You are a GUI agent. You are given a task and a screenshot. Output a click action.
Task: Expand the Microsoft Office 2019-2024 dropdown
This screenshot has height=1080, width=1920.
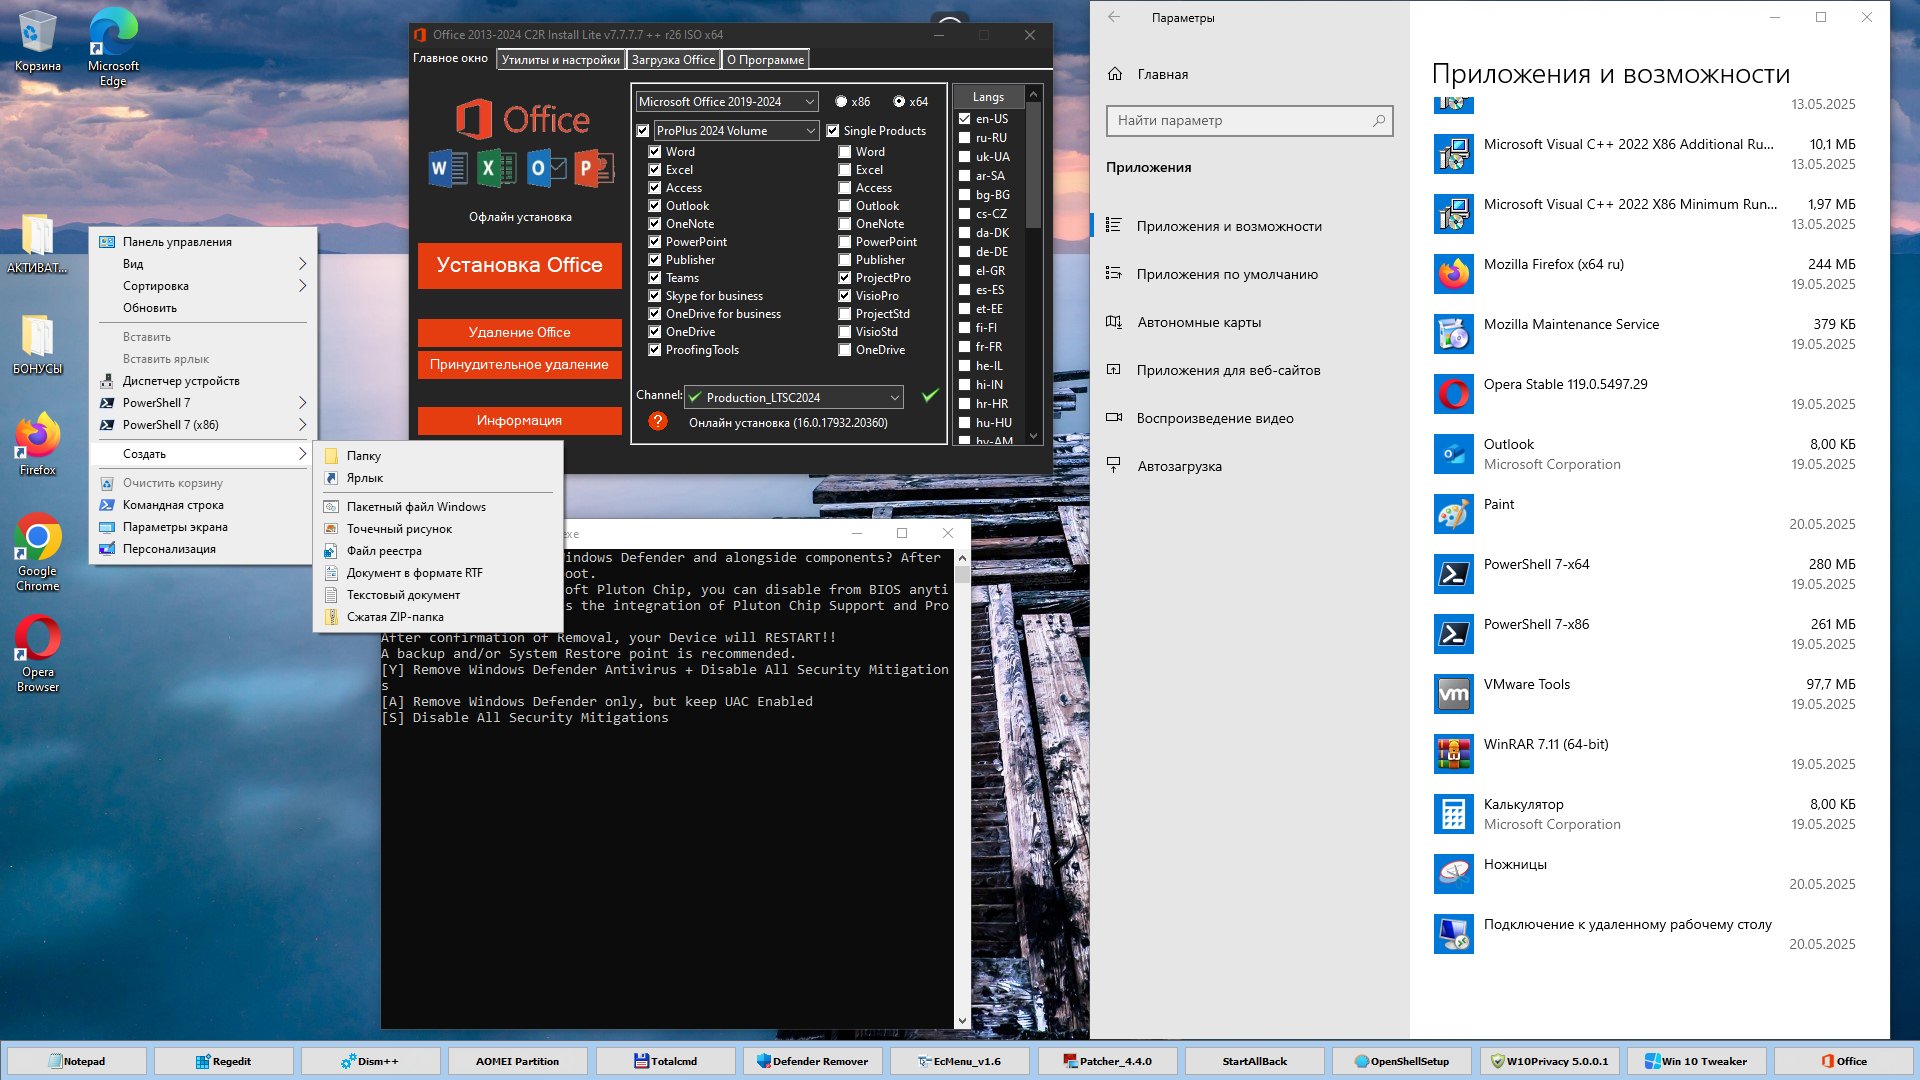[x=727, y=102]
